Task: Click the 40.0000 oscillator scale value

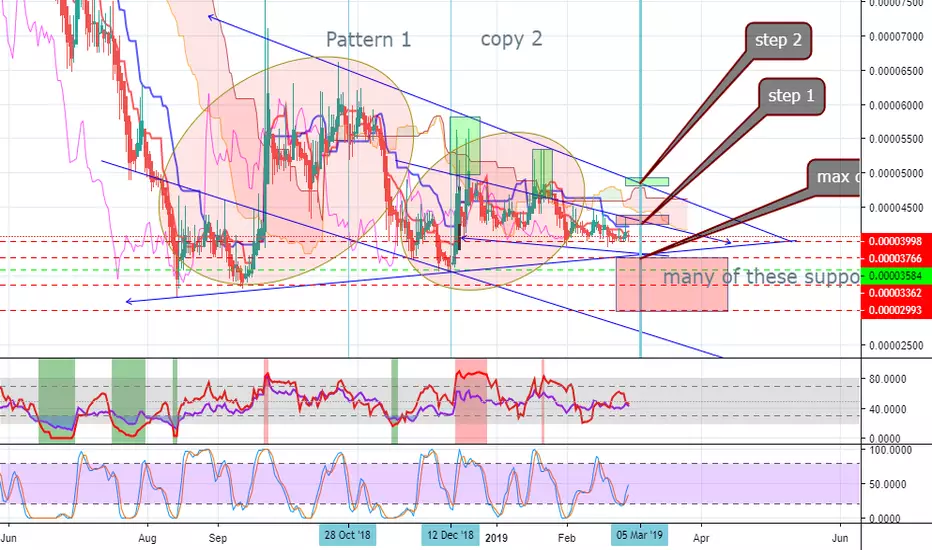Action: (887, 409)
